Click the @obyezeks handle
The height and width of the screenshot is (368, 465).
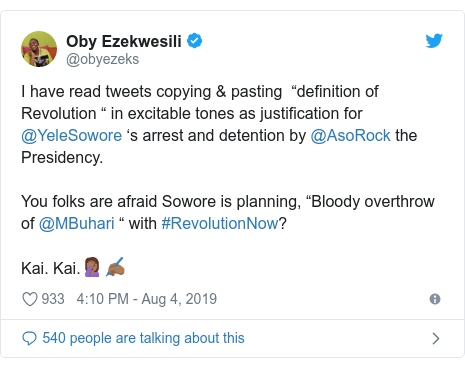[102, 59]
